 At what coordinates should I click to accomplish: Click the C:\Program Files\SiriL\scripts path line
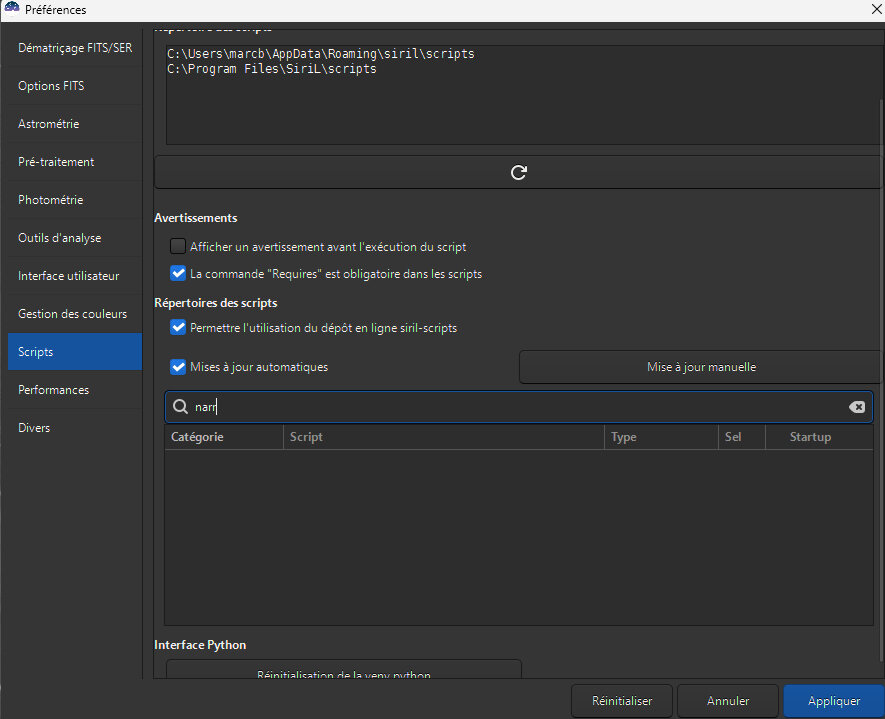pyautogui.click(x=271, y=69)
